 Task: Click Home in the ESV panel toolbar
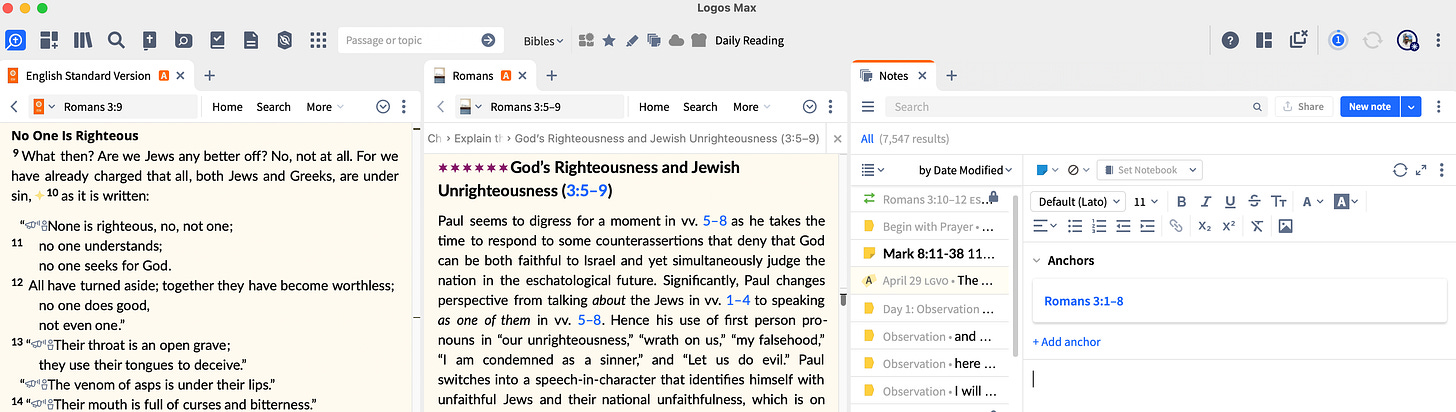pos(227,107)
